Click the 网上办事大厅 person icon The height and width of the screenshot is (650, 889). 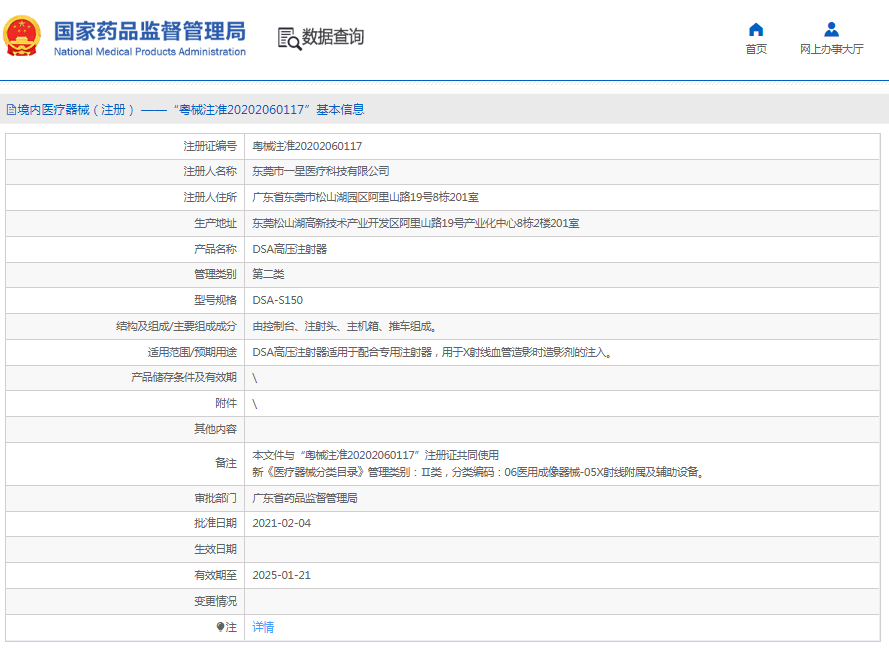pyautogui.click(x=831, y=29)
